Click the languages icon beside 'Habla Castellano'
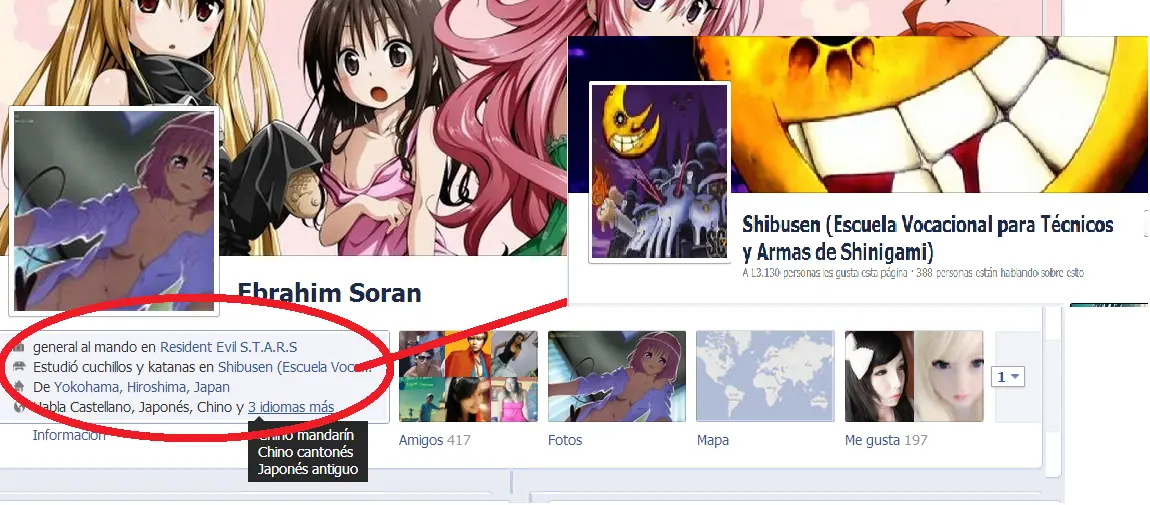Viewport: 1150px width, 505px height. tap(19, 407)
